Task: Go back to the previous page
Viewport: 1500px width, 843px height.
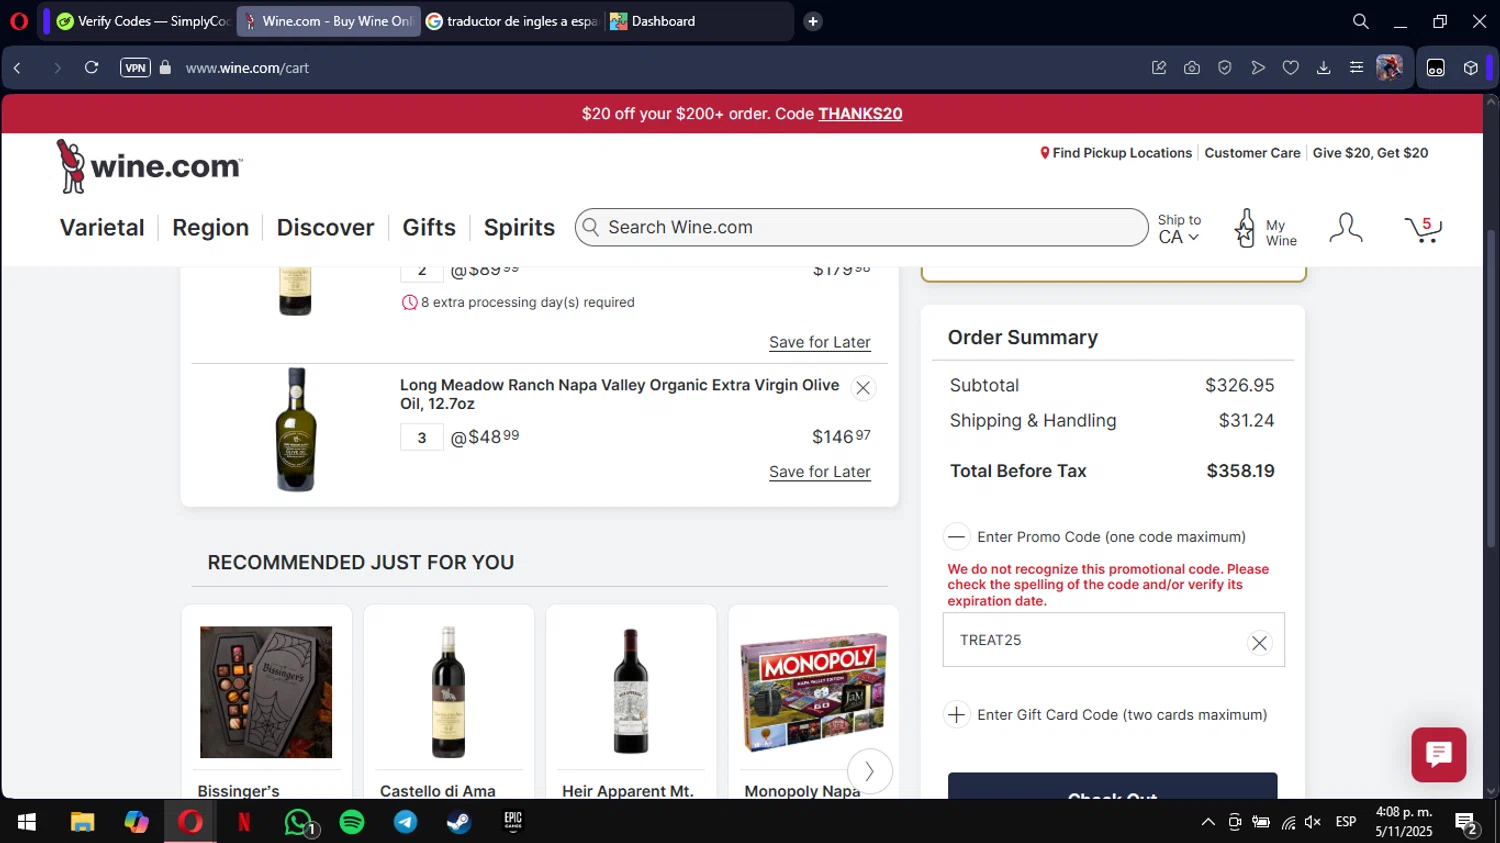Action: [18, 68]
